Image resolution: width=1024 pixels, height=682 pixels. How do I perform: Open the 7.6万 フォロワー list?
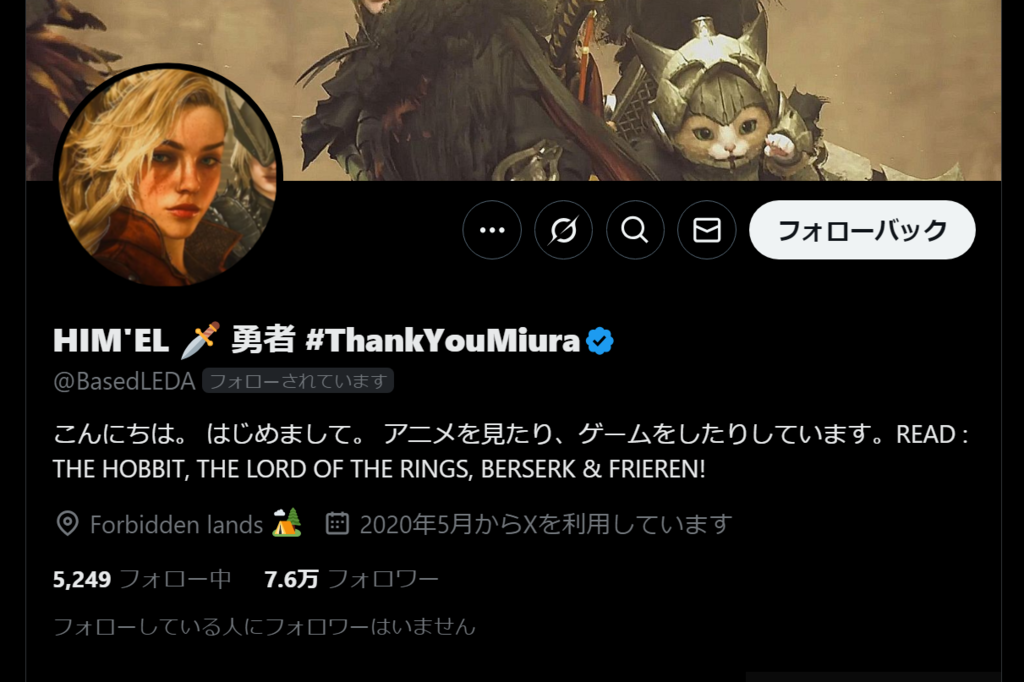351,579
